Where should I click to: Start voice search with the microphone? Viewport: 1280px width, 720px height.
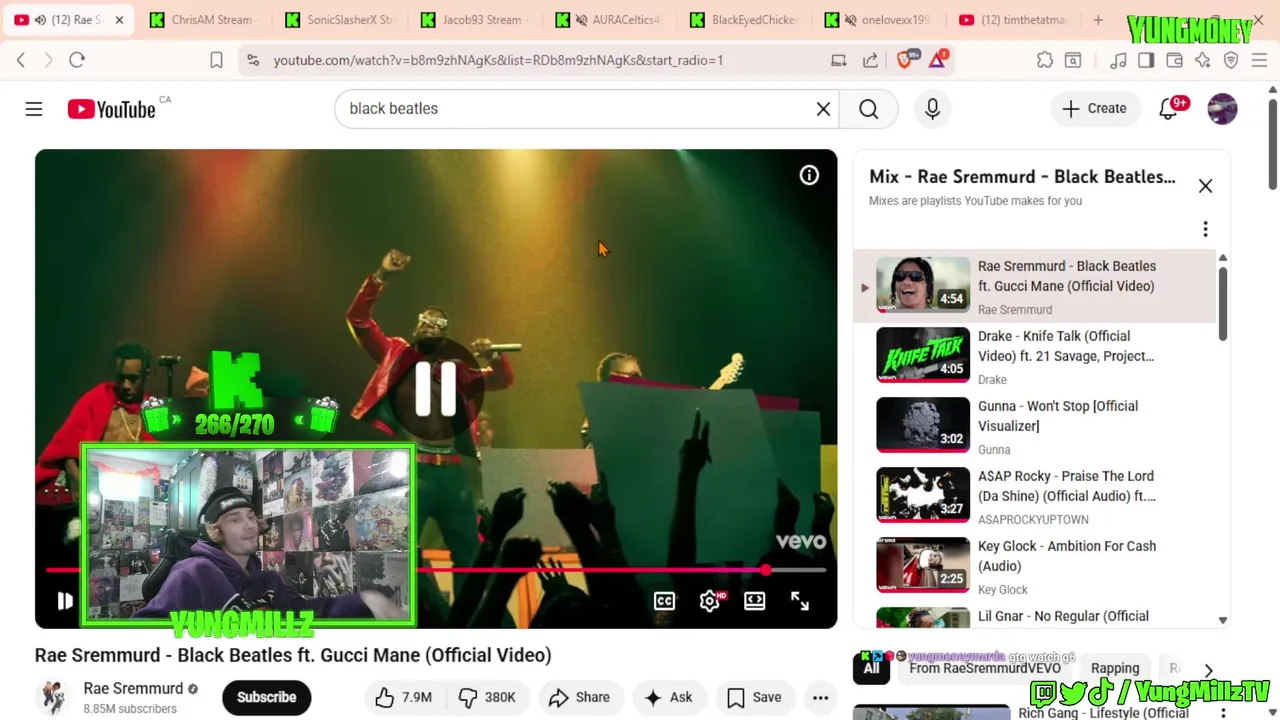(932, 109)
